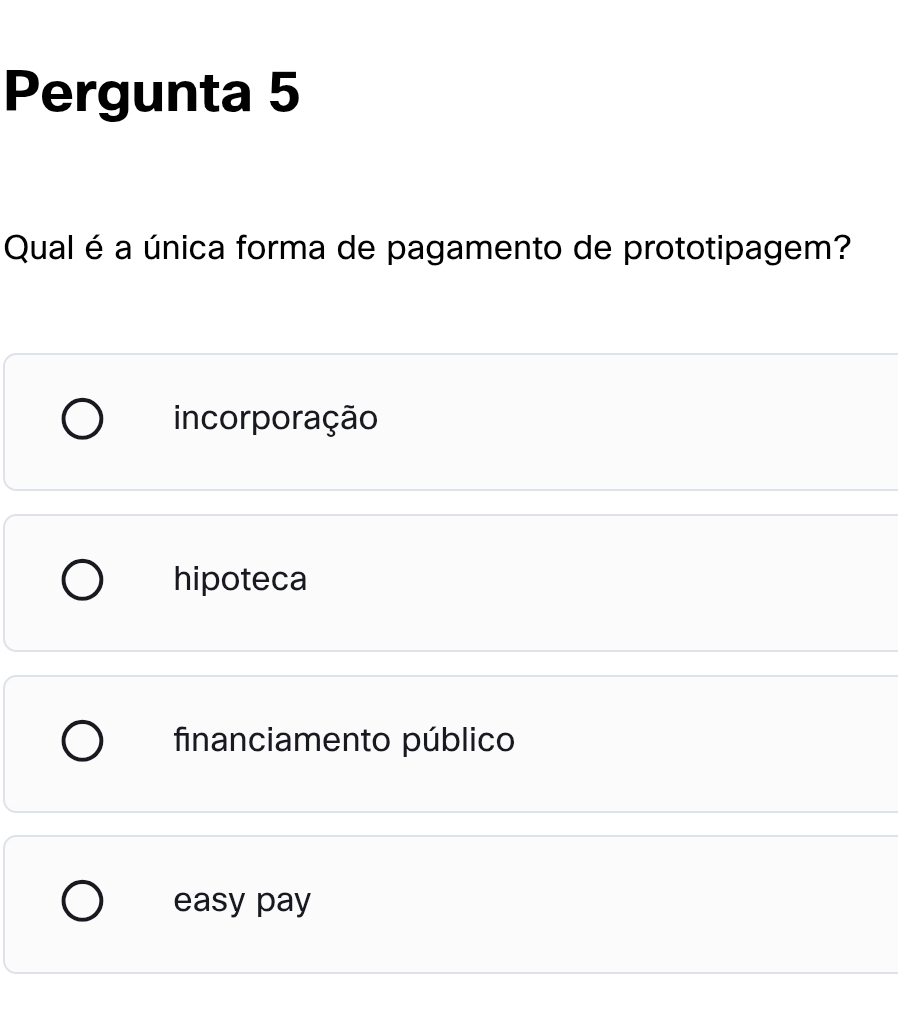The width and height of the screenshot is (898, 1010).
Task: Click the word "pay" in last option
Action: [284, 903]
